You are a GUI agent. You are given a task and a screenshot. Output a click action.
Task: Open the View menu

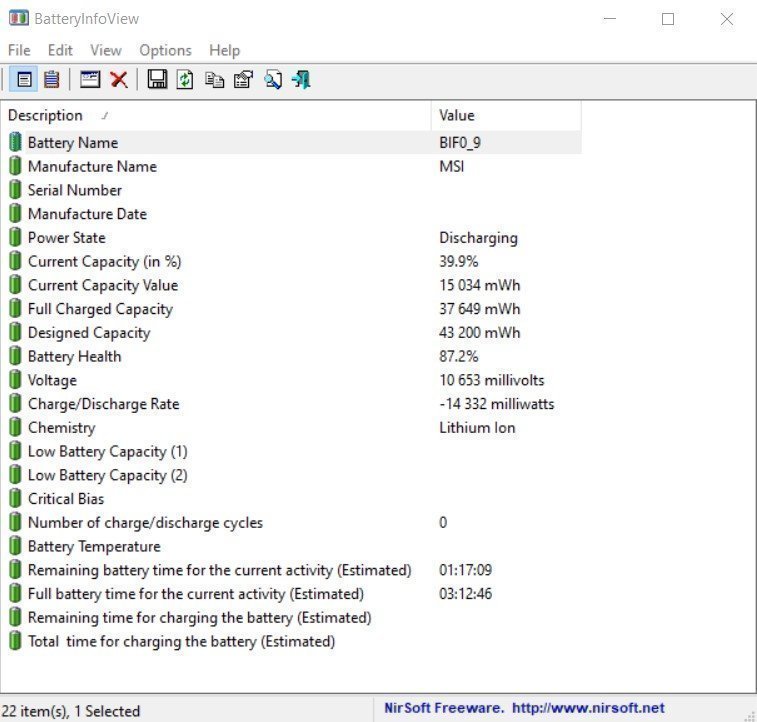tap(106, 50)
